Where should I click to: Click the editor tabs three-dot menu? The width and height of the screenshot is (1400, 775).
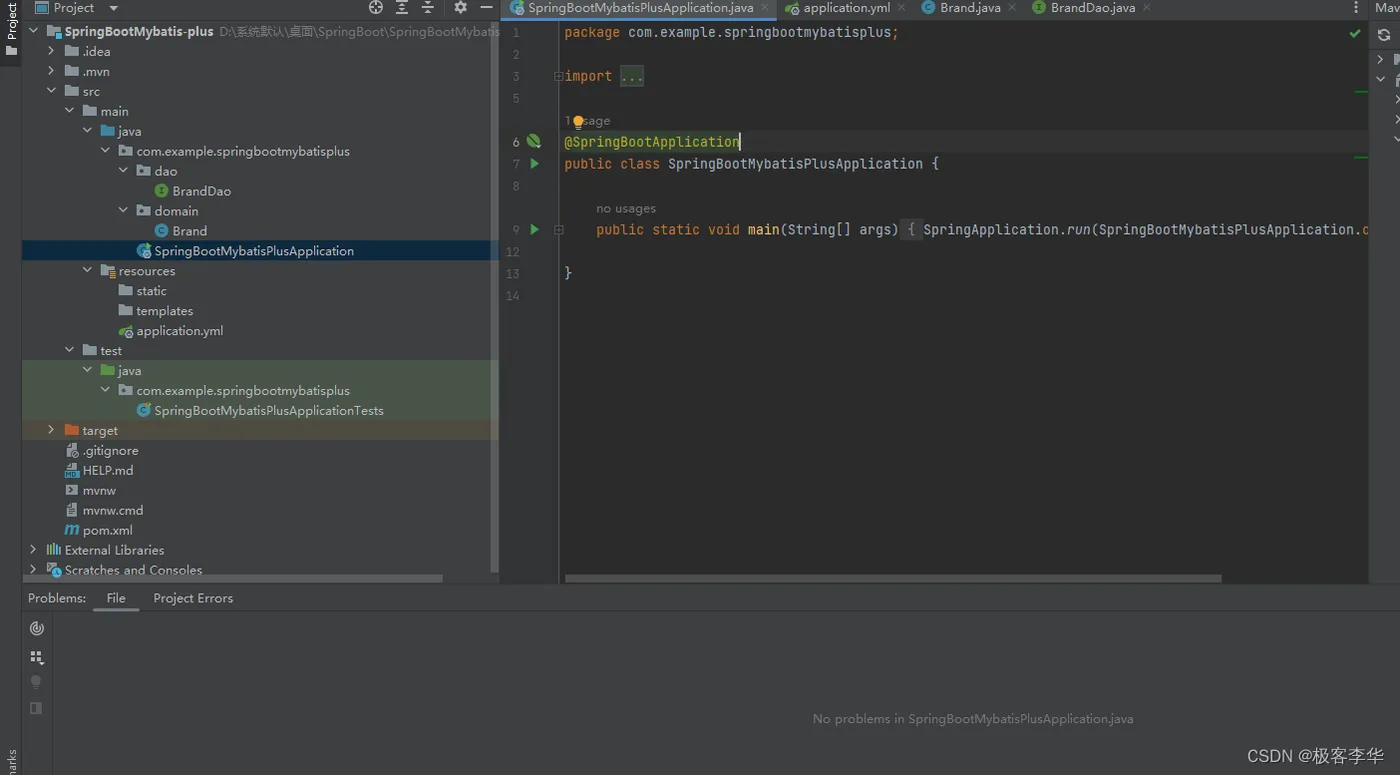click(x=1356, y=8)
